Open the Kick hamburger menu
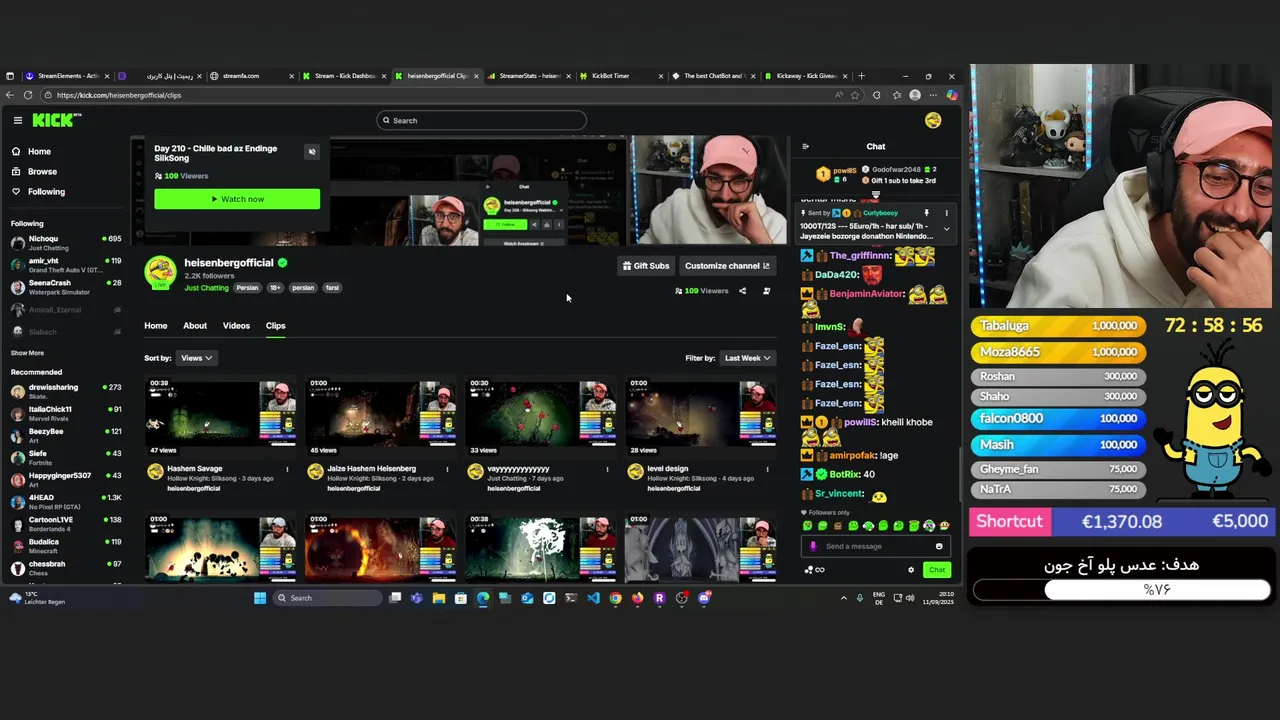This screenshot has height=720, width=1280. click(18, 120)
